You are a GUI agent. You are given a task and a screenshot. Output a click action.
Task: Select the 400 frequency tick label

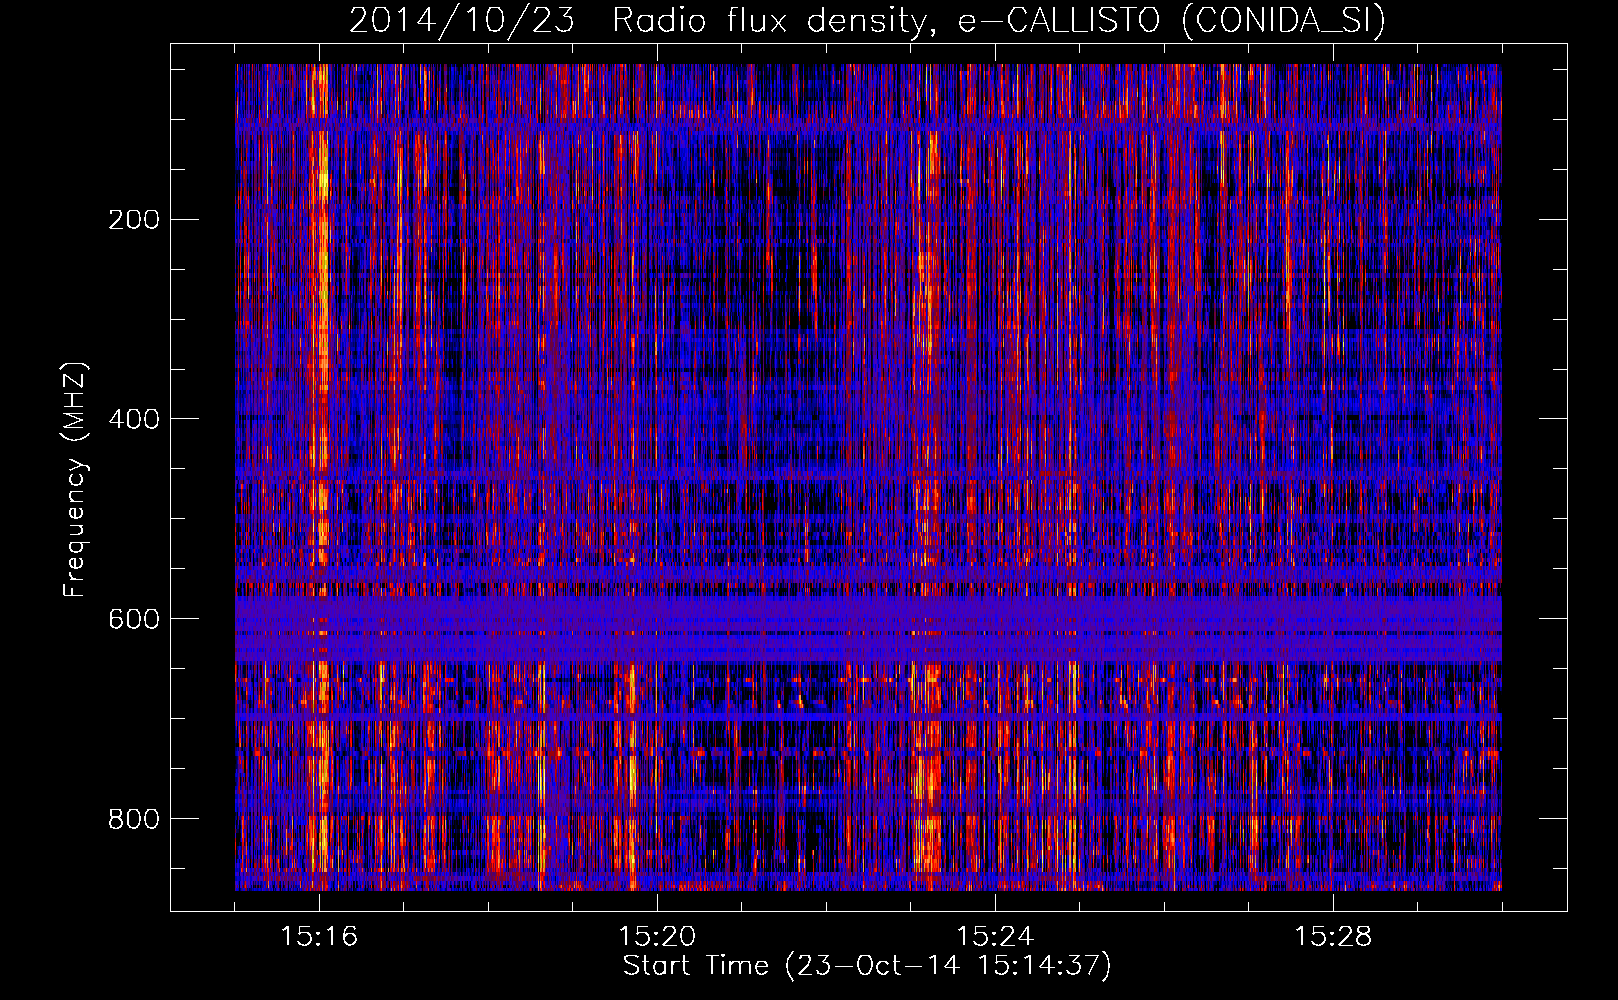click(134, 420)
